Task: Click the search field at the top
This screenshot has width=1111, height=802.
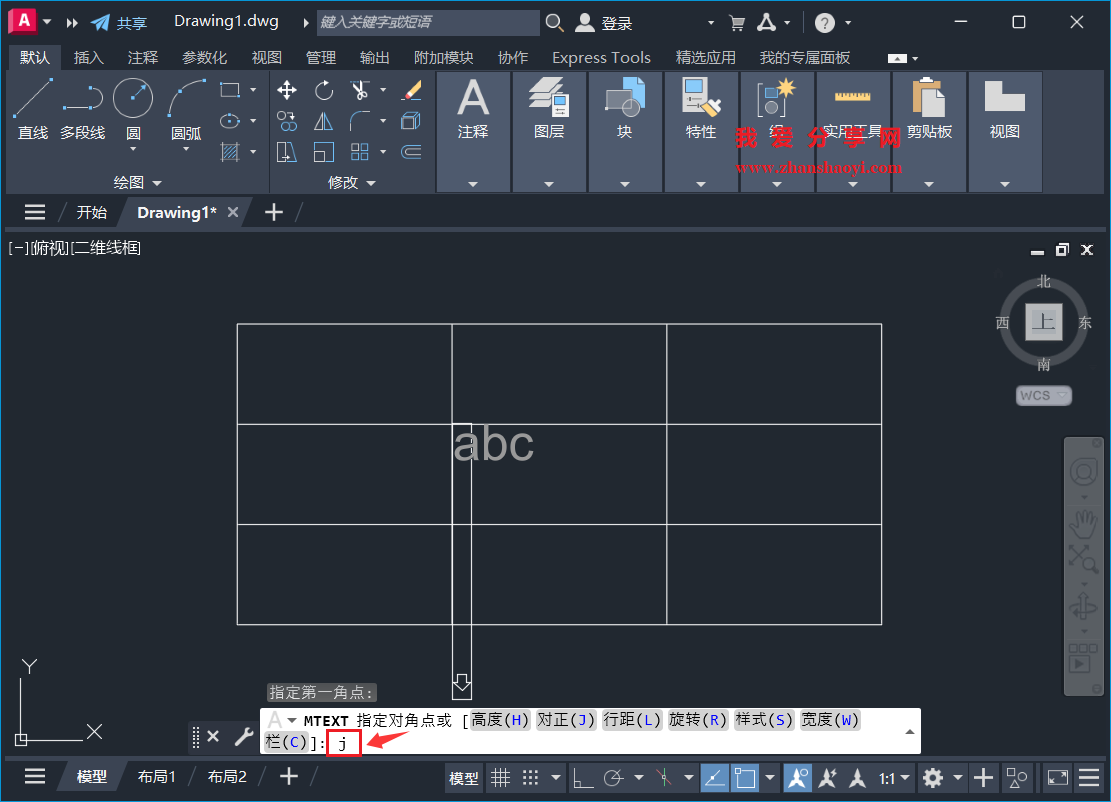Action: point(430,21)
